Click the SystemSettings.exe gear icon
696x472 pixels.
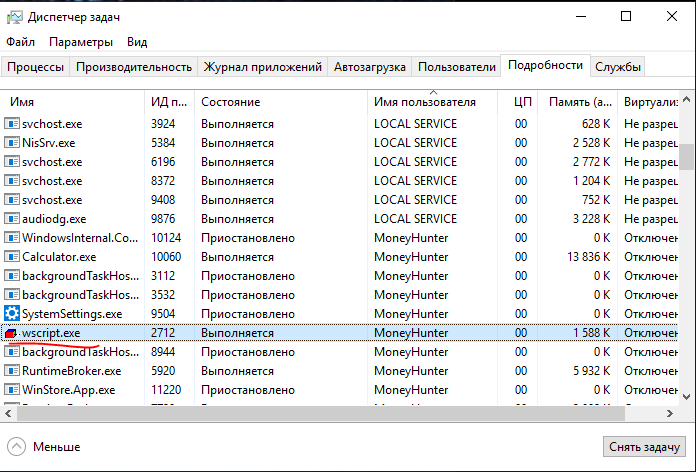(12, 314)
